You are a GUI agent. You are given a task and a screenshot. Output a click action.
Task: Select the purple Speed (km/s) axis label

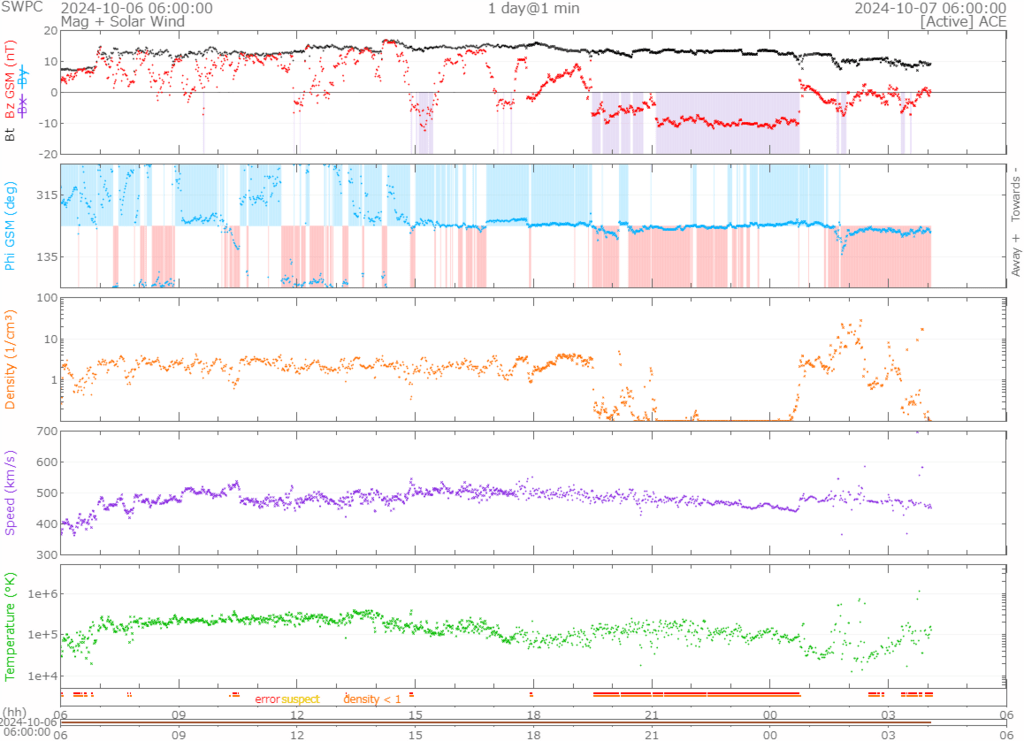click(x=11, y=492)
